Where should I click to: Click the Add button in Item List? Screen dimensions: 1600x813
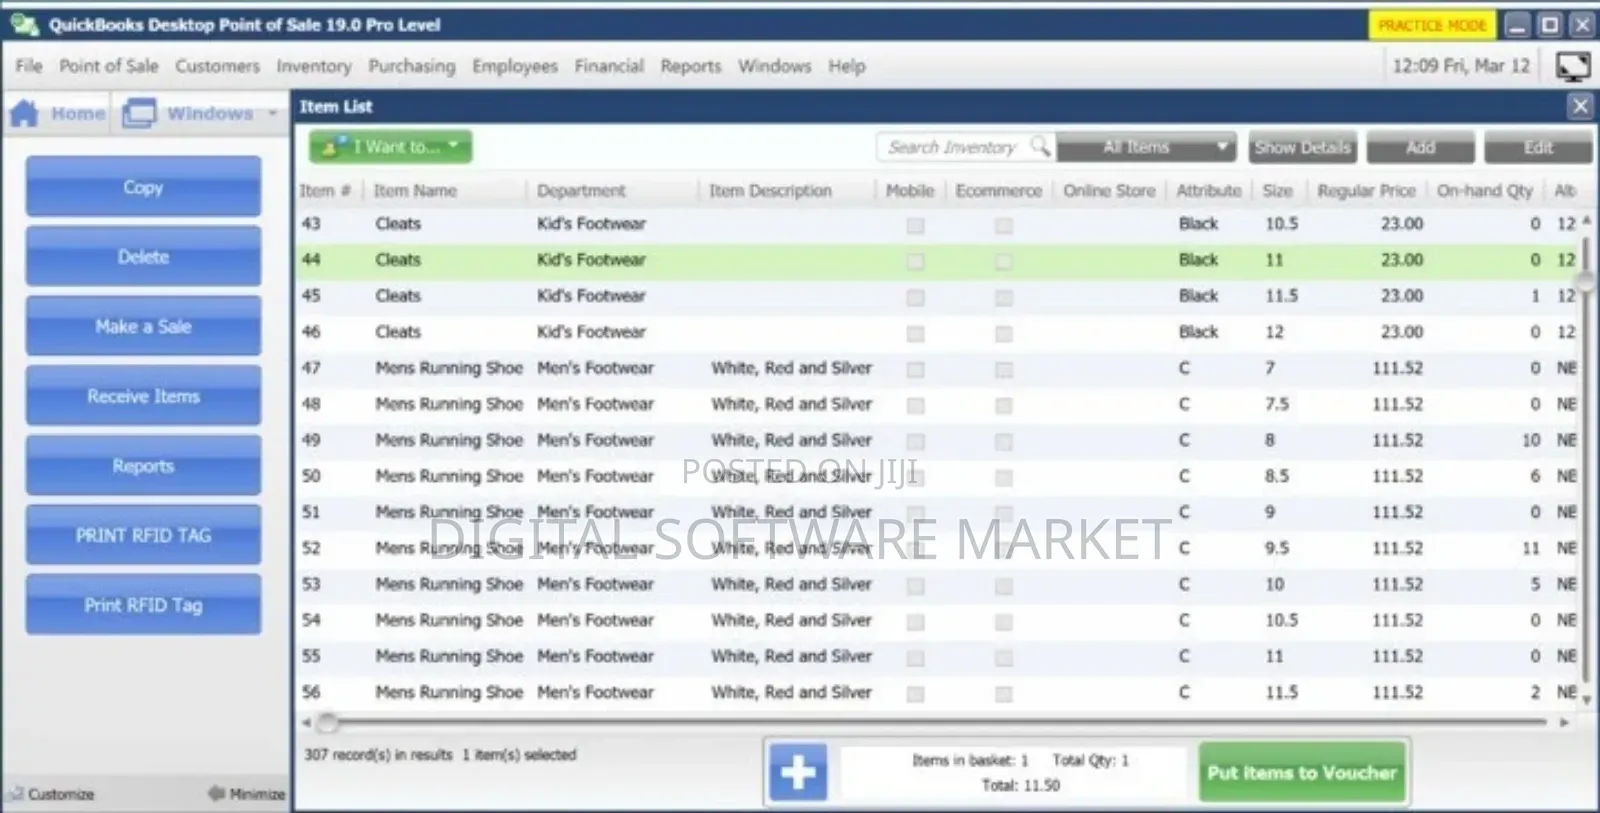[1420, 147]
